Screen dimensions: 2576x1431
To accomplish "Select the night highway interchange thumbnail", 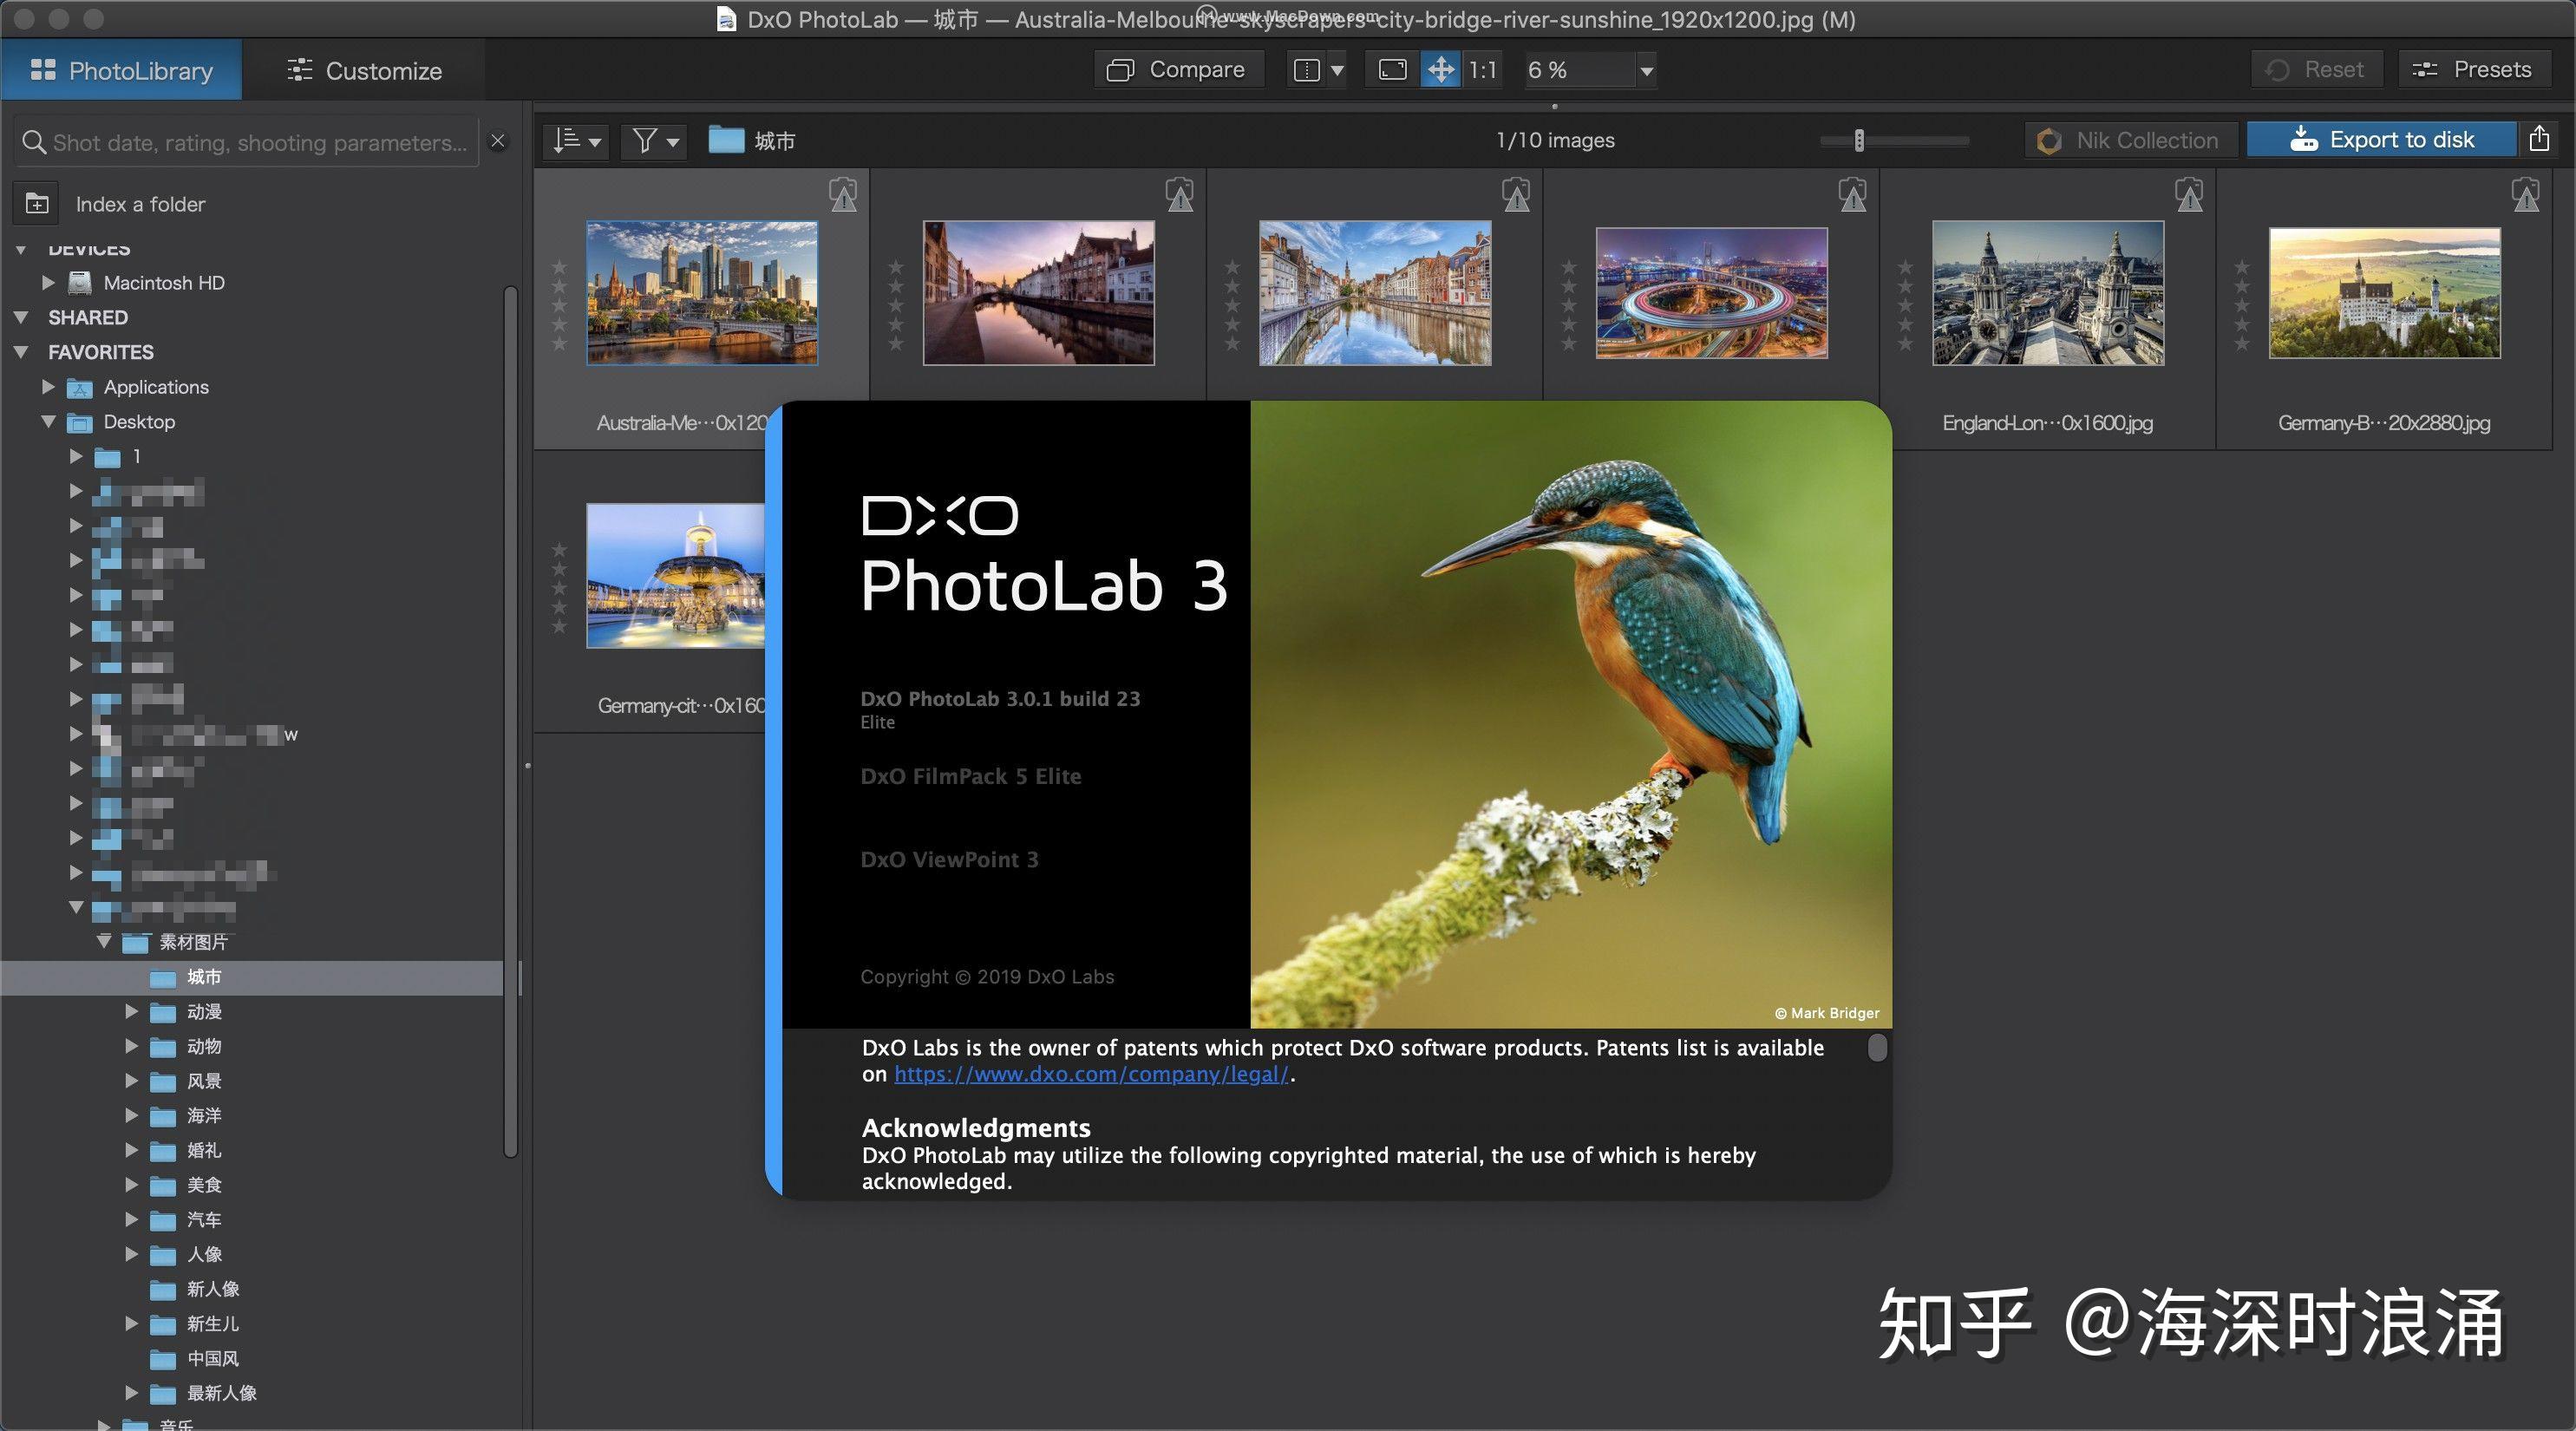I will 1712,293.
